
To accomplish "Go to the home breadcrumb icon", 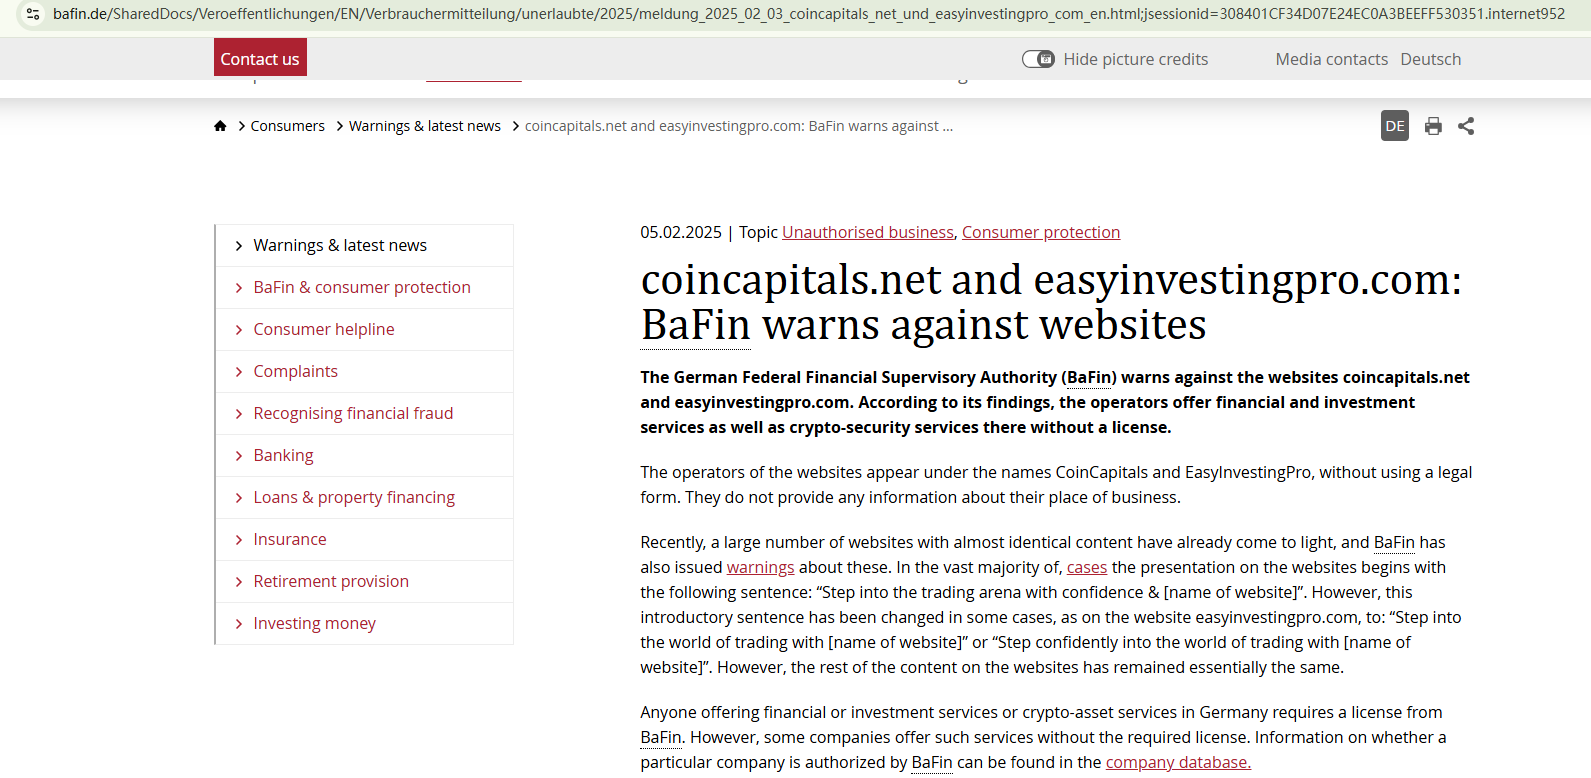I will coord(220,126).
